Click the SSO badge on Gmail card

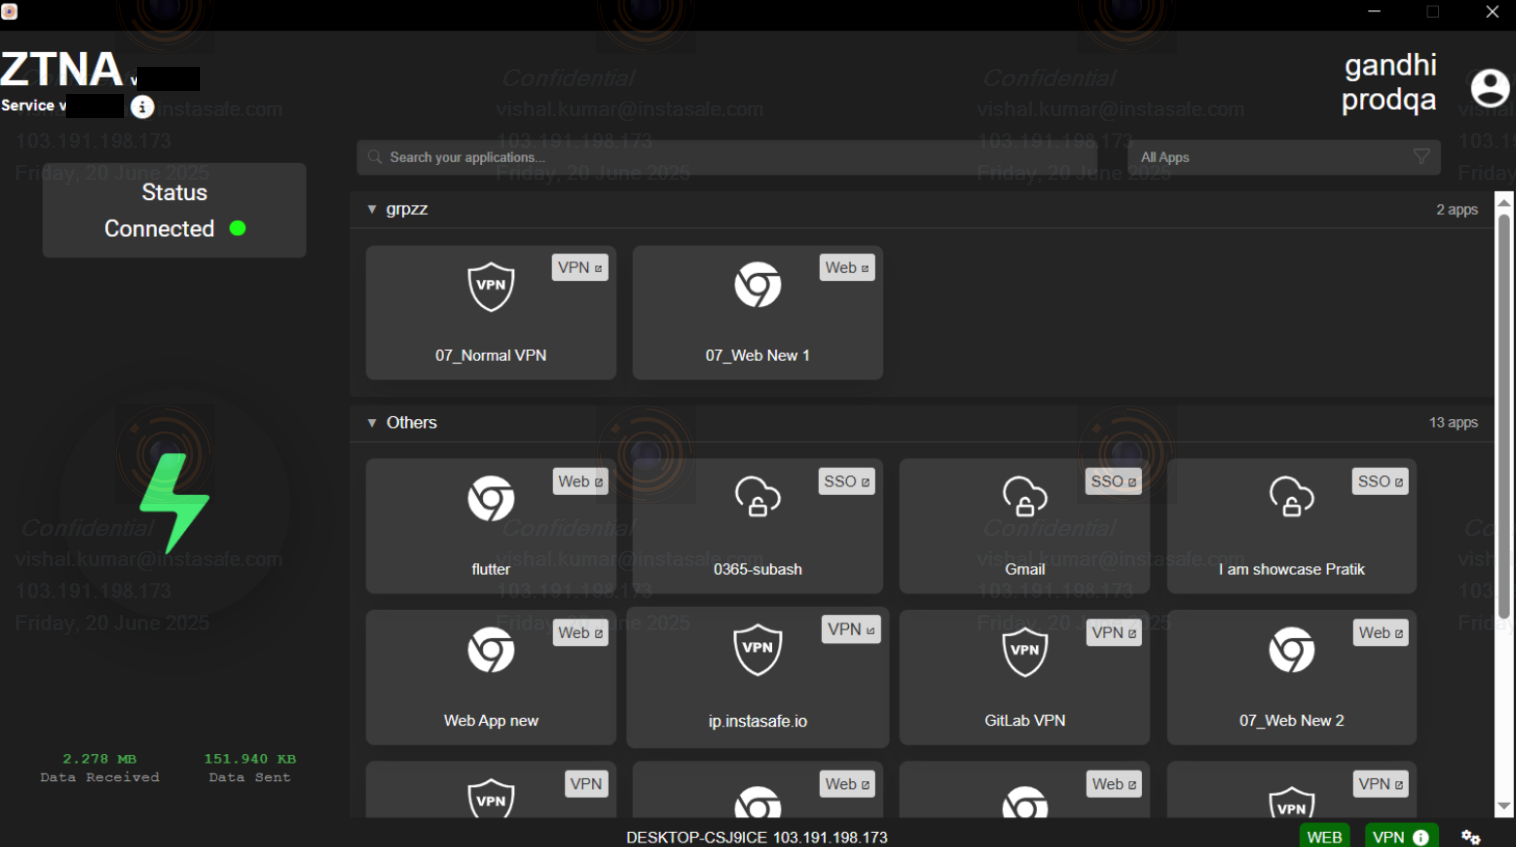1114,481
